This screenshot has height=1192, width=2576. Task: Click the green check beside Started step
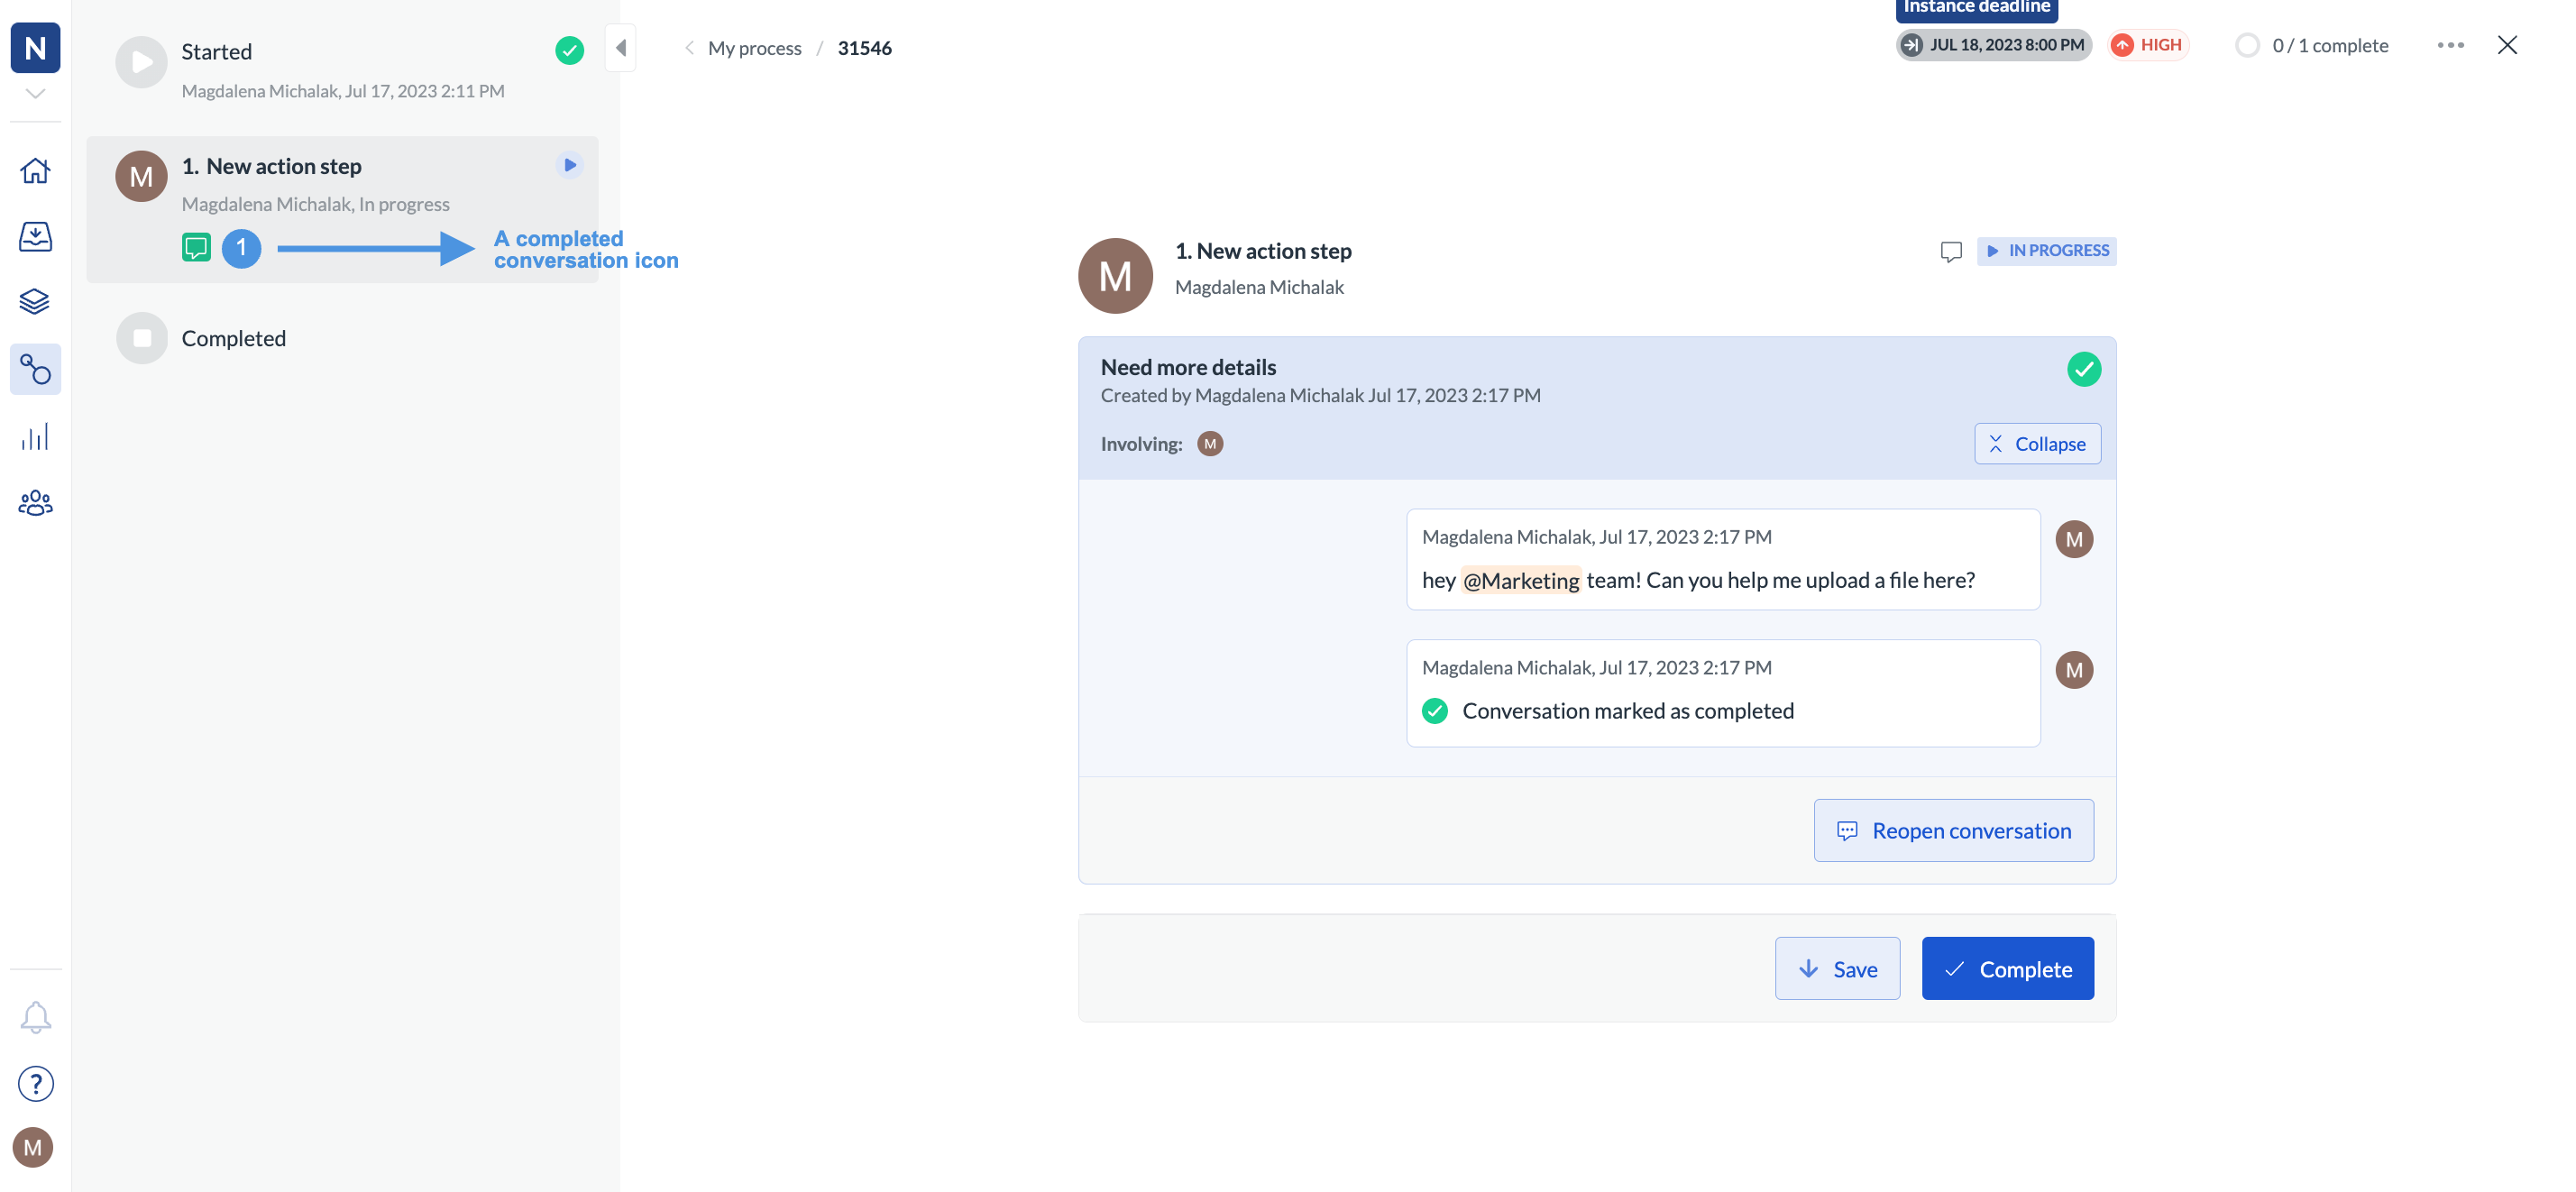pos(569,50)
